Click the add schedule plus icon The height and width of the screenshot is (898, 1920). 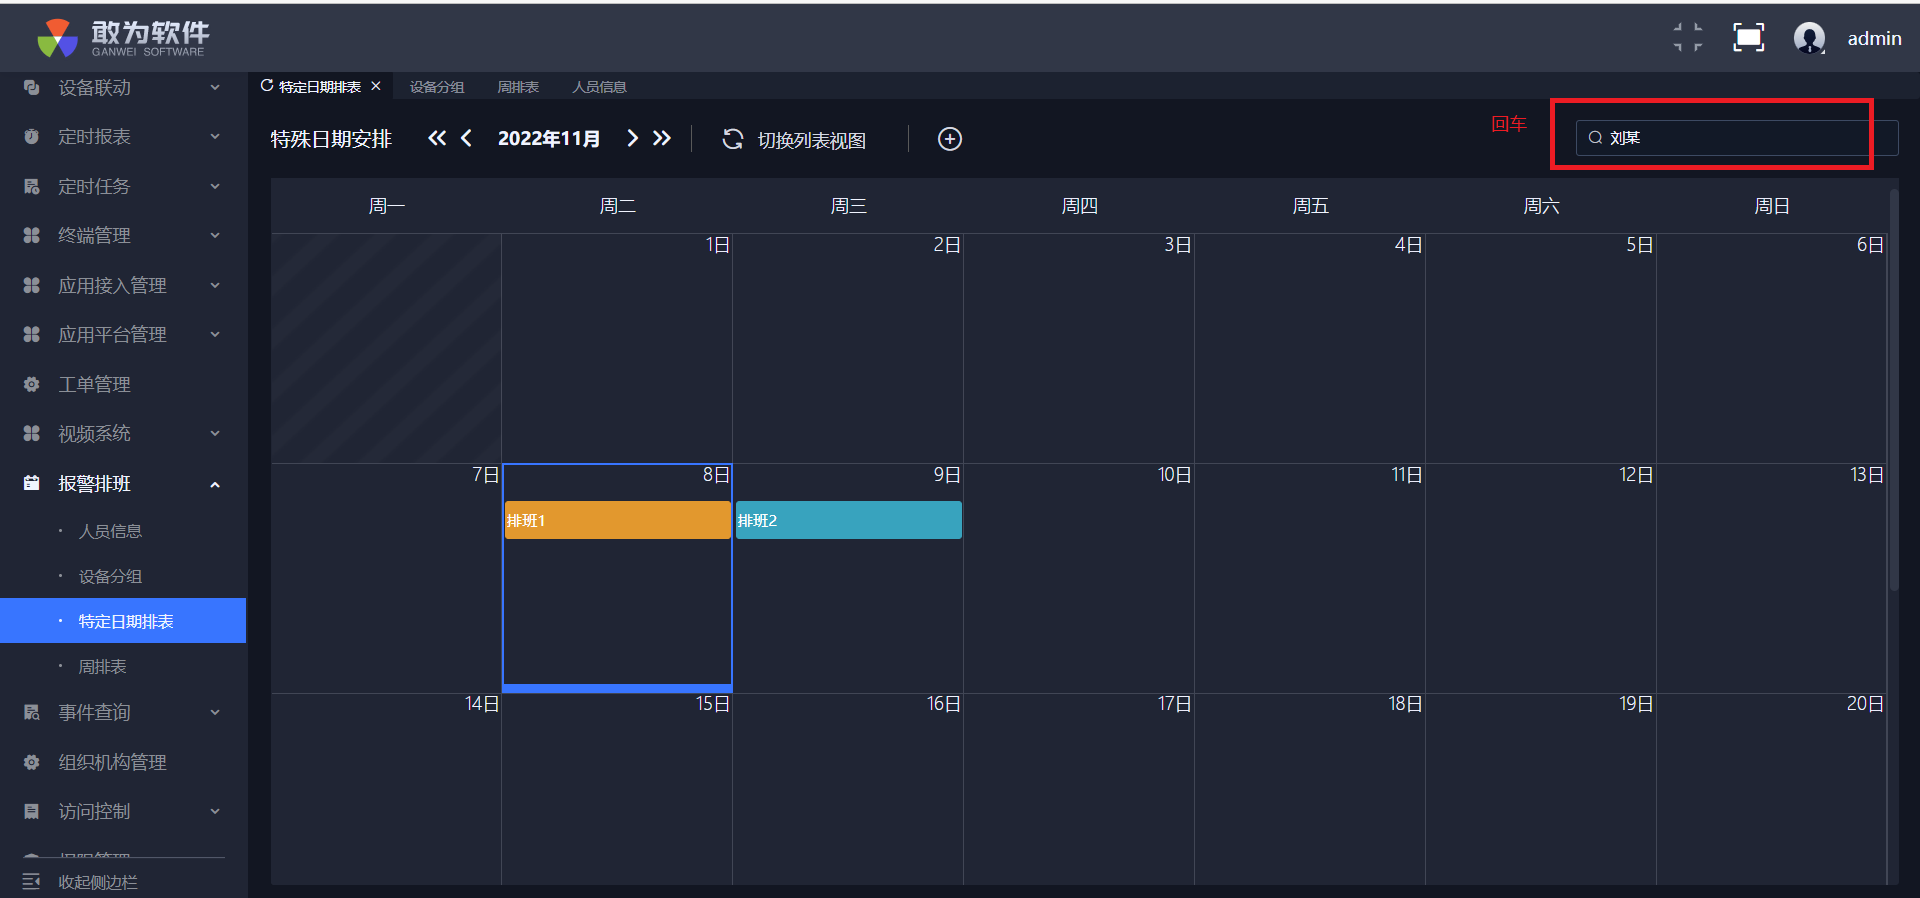(x=949, y=139)
